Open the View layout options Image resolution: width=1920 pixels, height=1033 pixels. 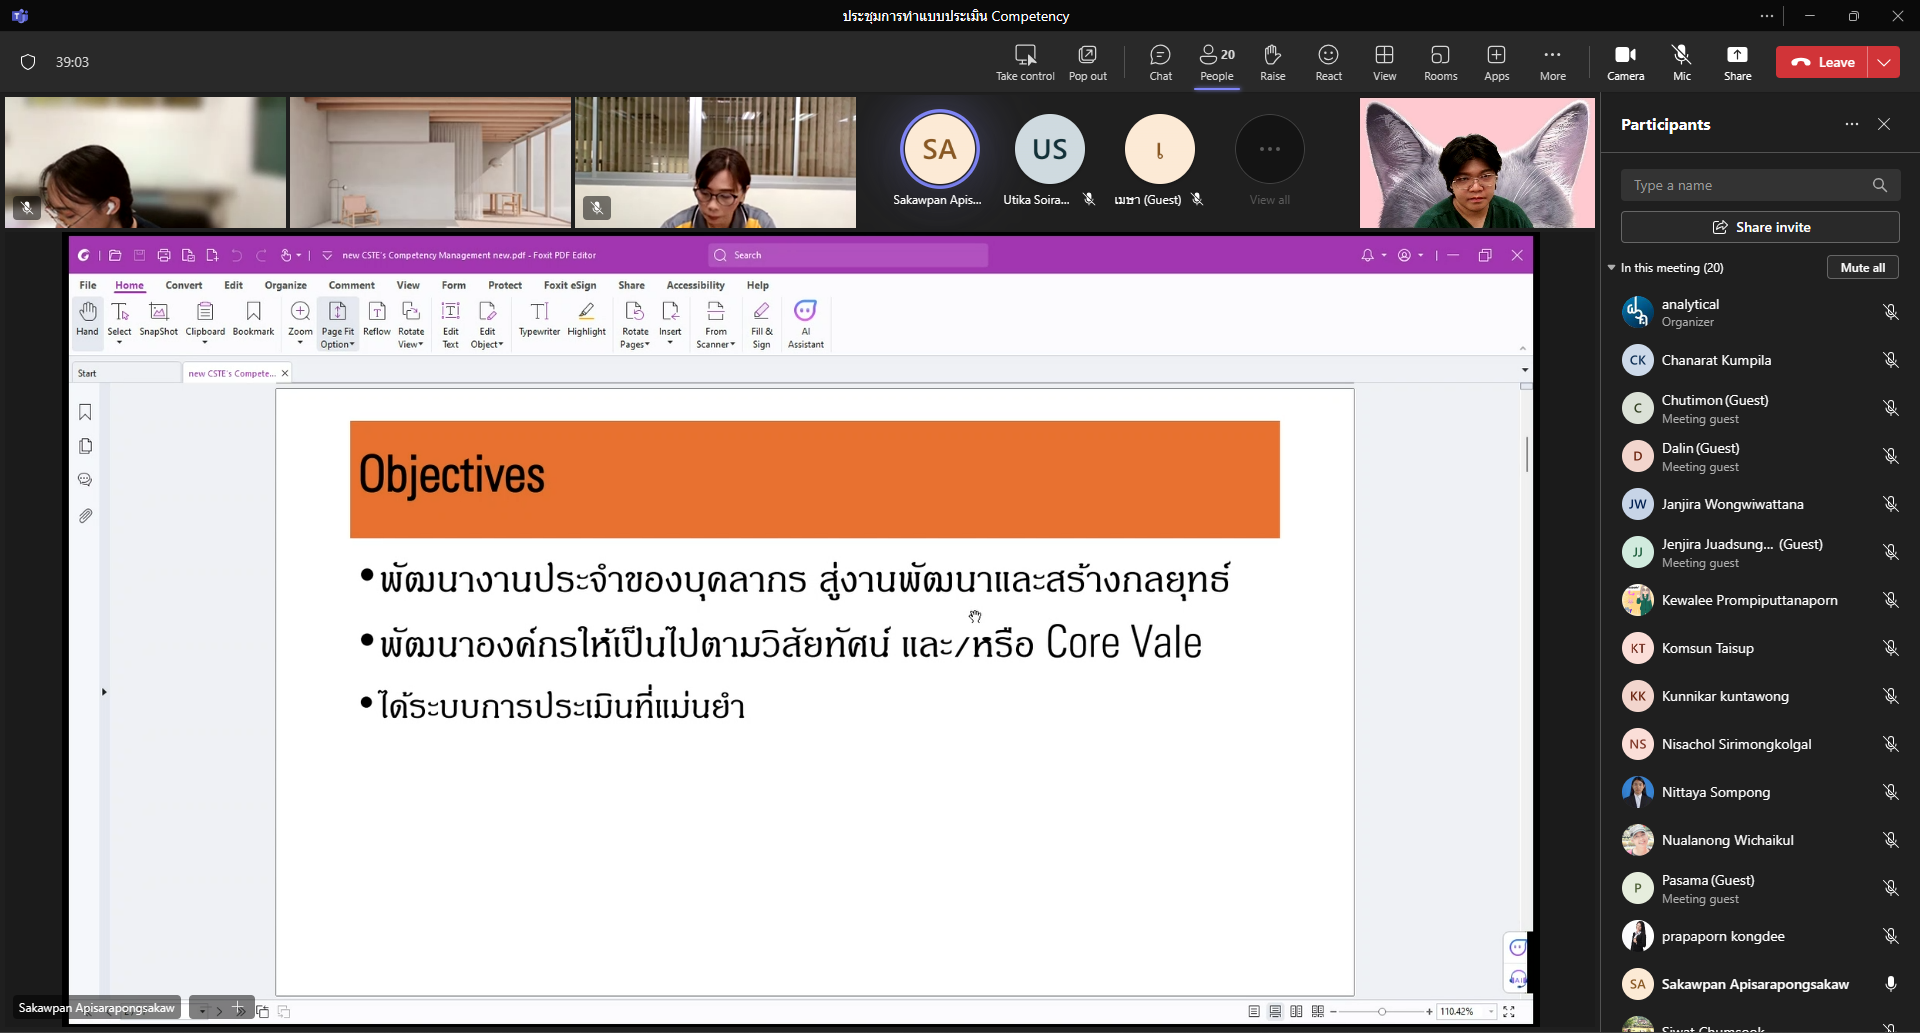[x=1384, y=62]
